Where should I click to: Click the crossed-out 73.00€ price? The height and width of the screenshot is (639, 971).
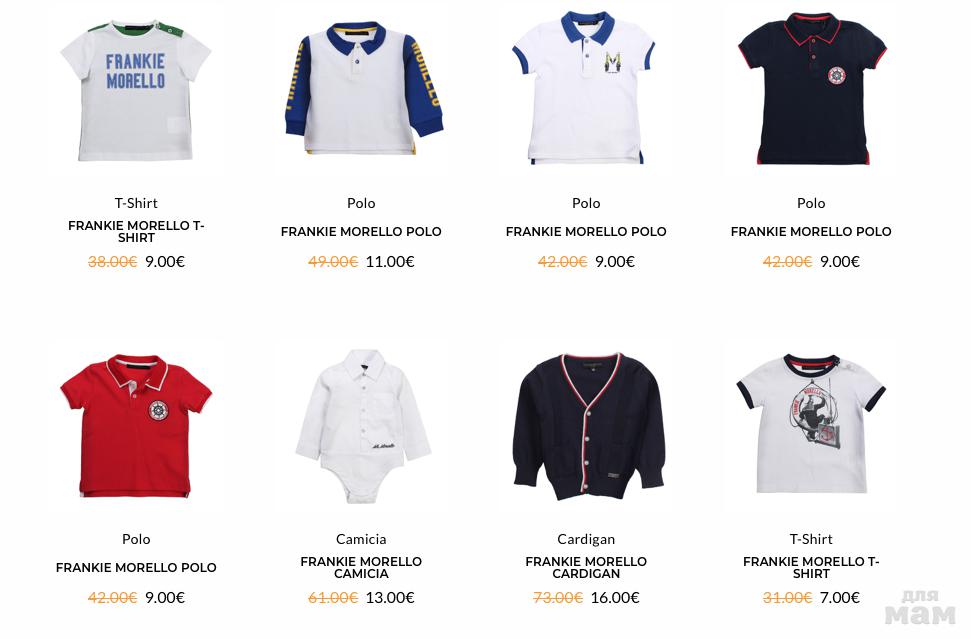click(558, 598)
